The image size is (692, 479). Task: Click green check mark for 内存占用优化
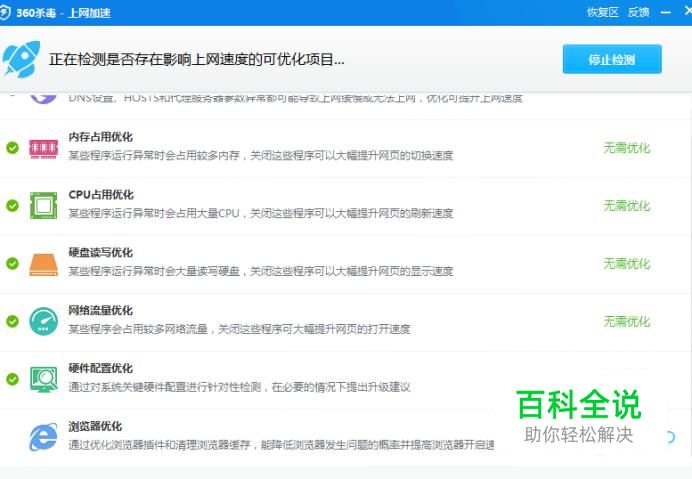[12, 148]
